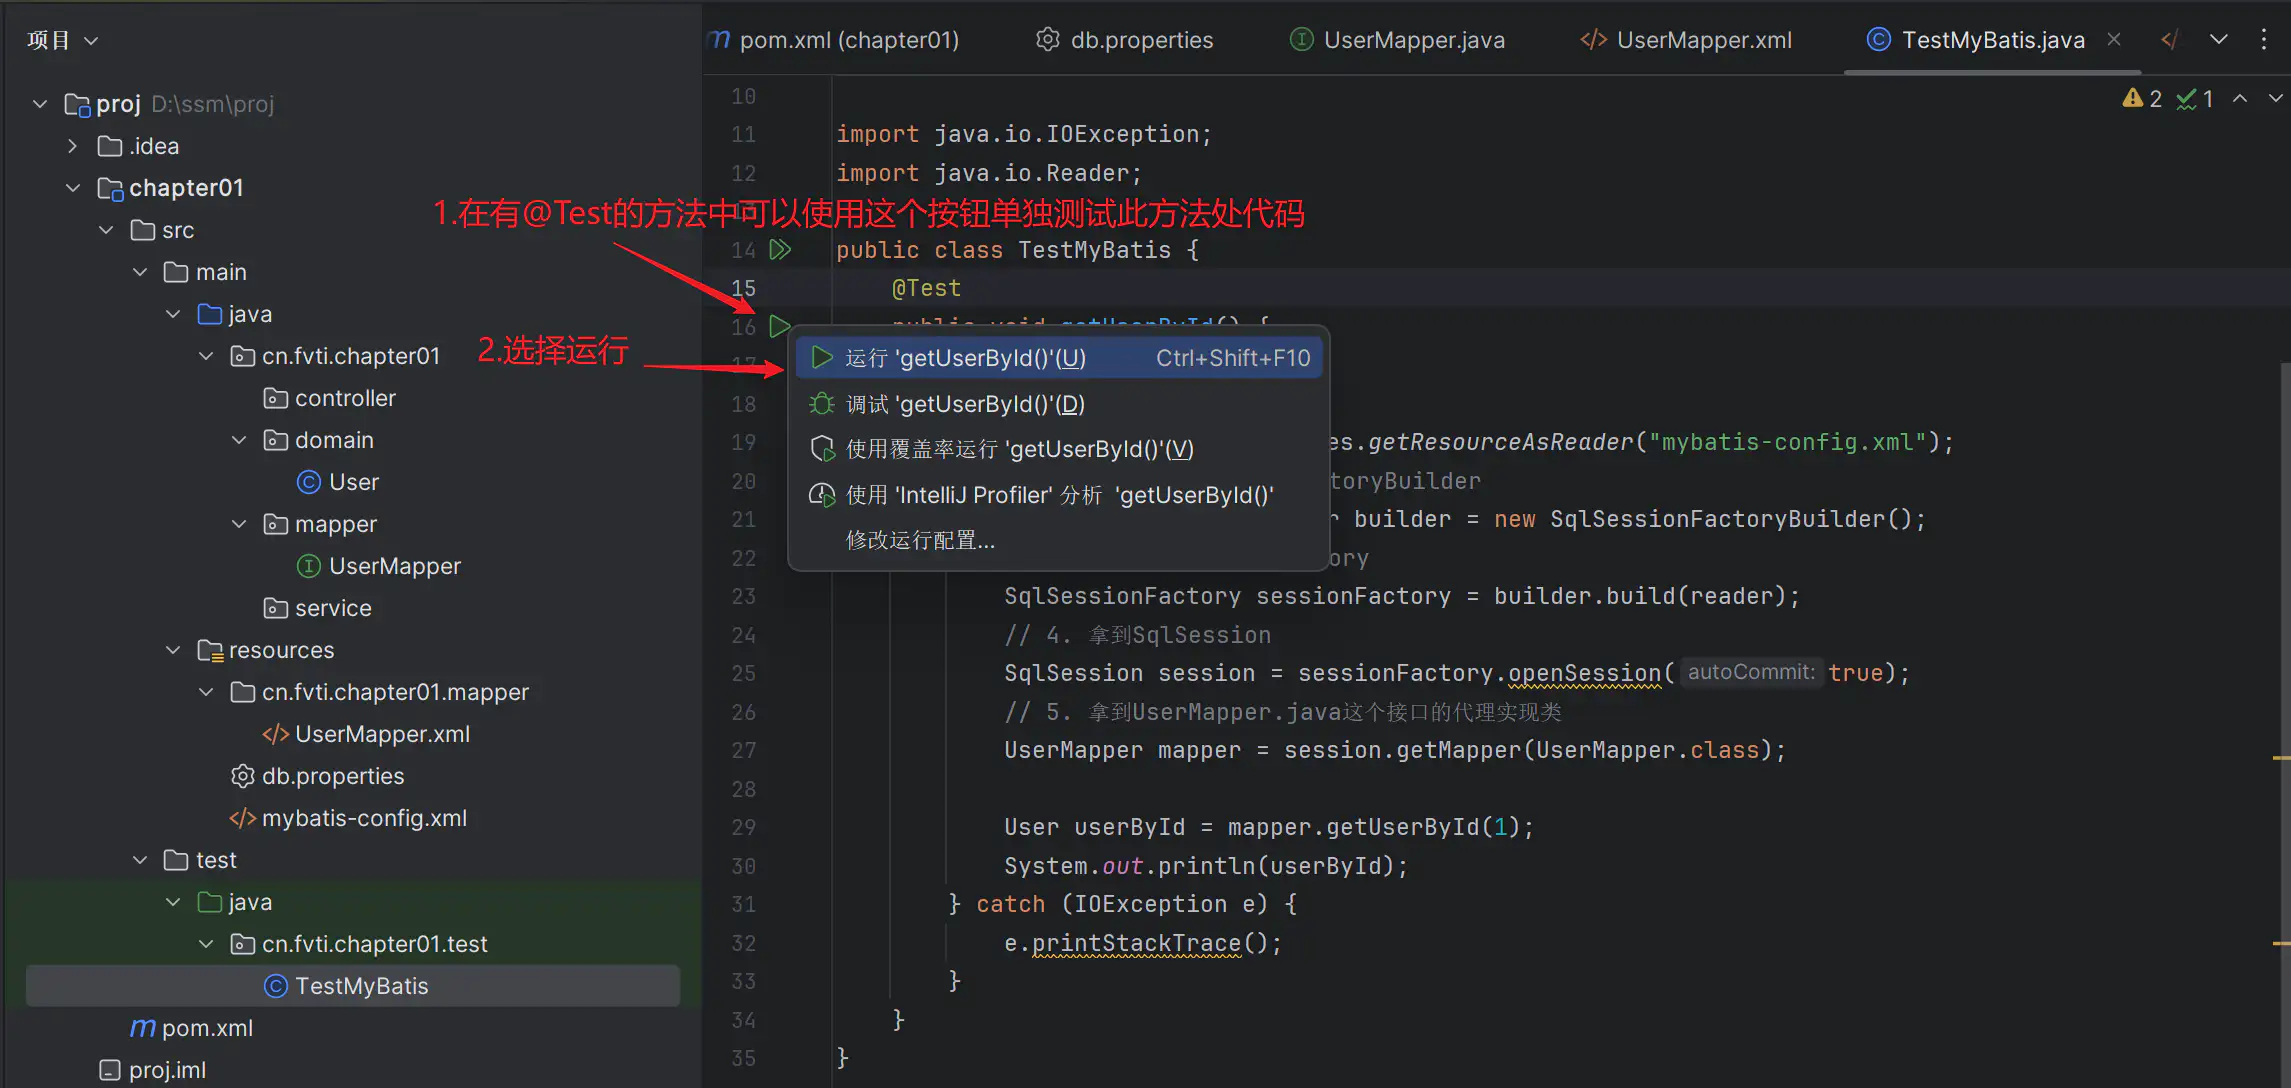Click Maven icon of pom.xml in tree
Viewport: 2291px width, 1088px height.
pos(143,1027)
